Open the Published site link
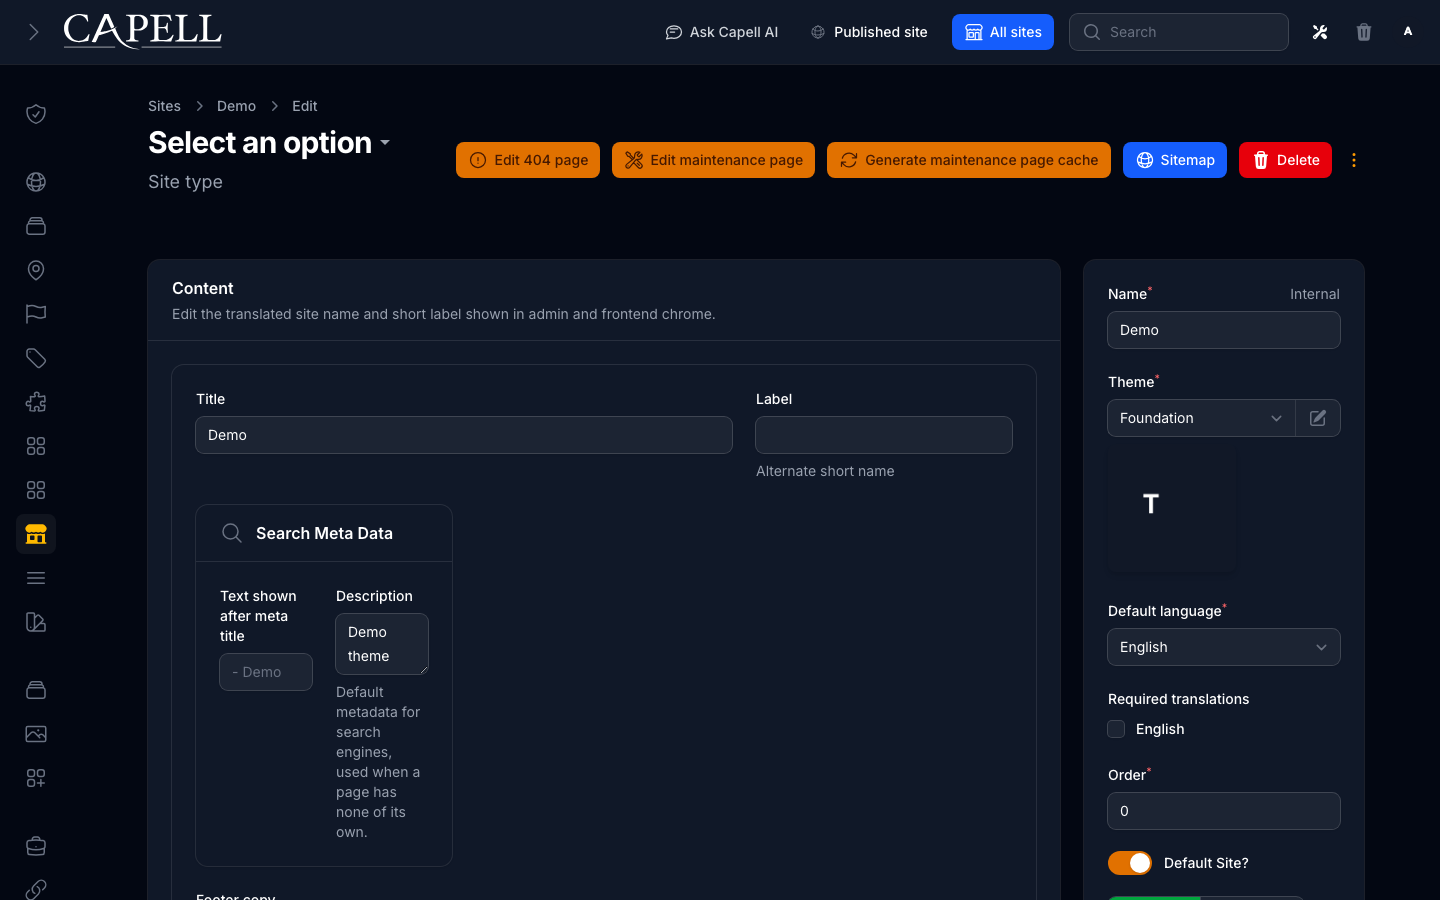The width and height of the screenshot is (1440, 900). [x=869, y=32]
